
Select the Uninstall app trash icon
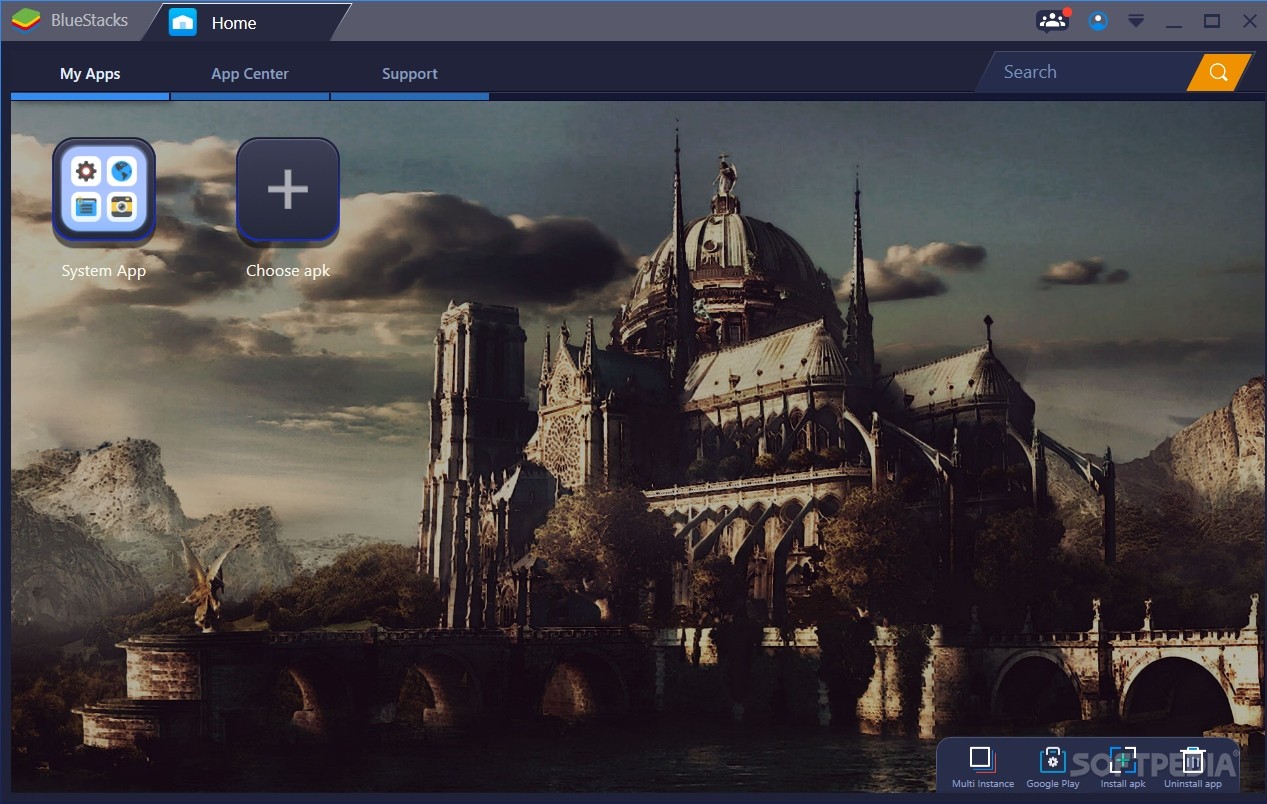pyautogui.click(x=1192, y=760)
